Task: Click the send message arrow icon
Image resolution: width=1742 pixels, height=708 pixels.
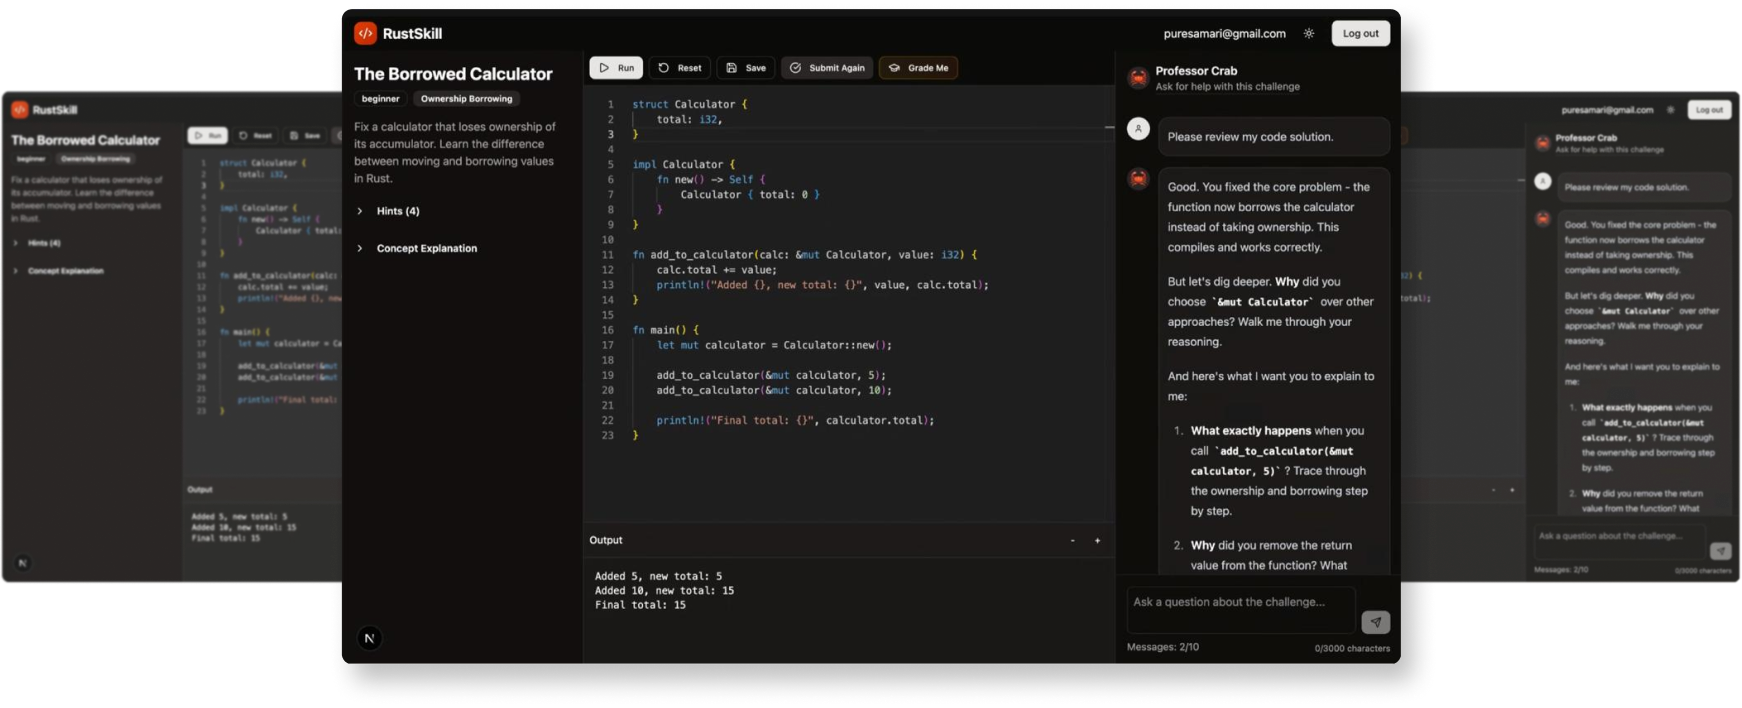Action: [x=1376, y=622]
